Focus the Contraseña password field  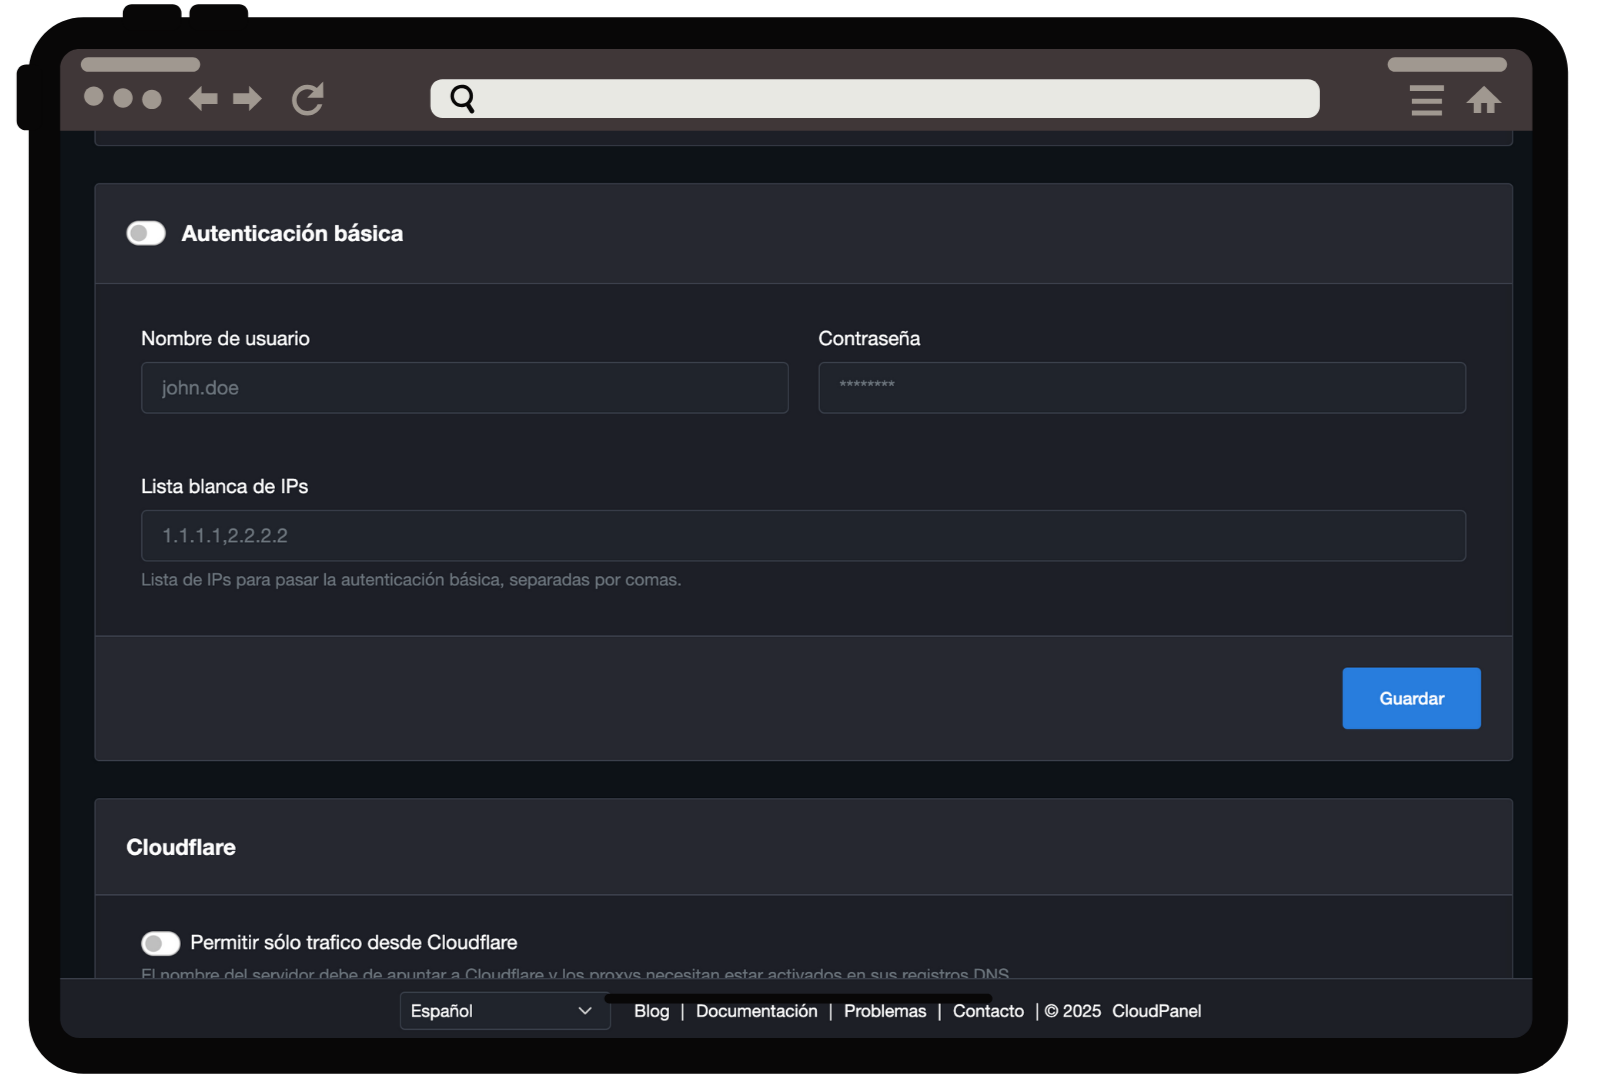(x=1141, y=388)
